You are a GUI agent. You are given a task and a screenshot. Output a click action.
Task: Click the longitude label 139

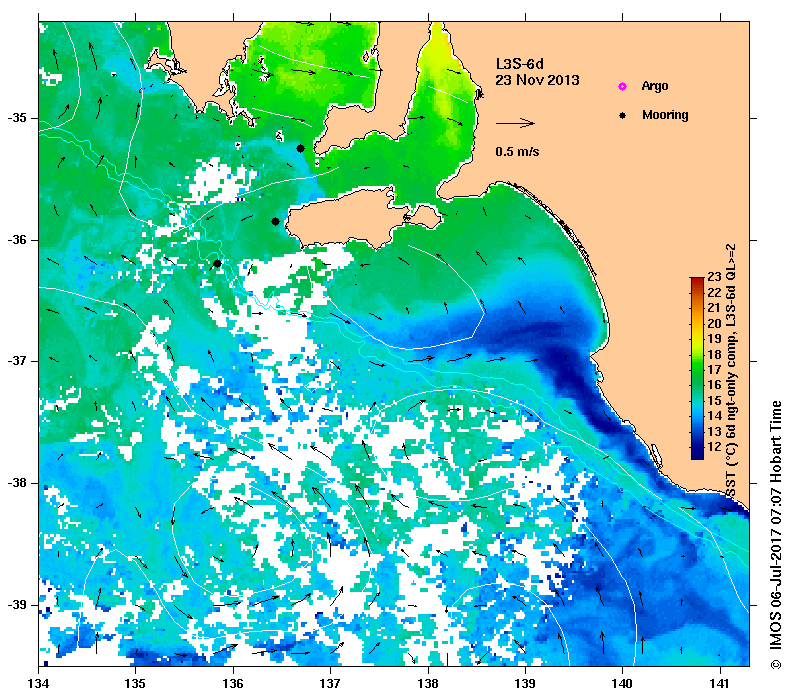(x=526, y=684)
